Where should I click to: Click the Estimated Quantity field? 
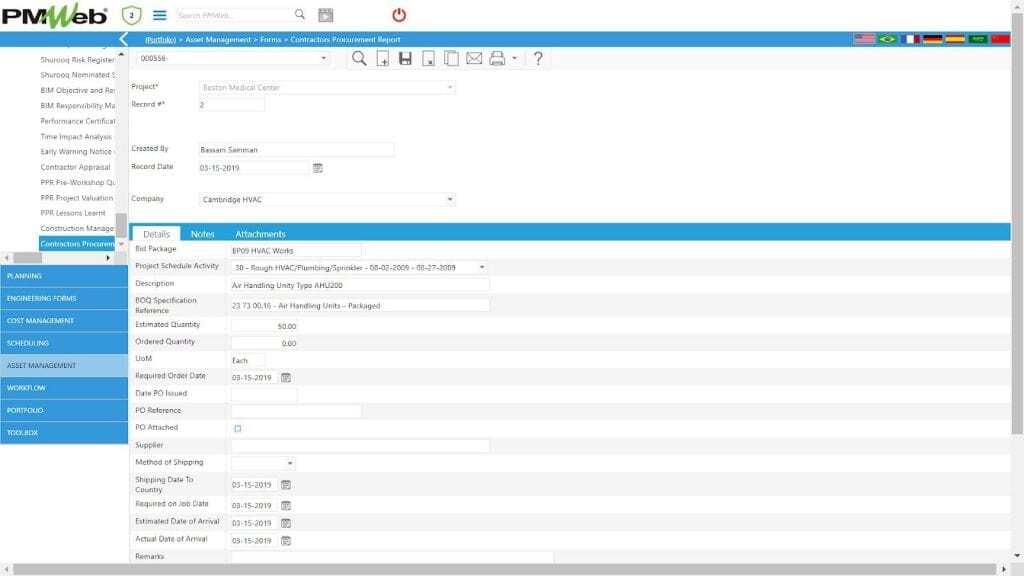(264, 325)
